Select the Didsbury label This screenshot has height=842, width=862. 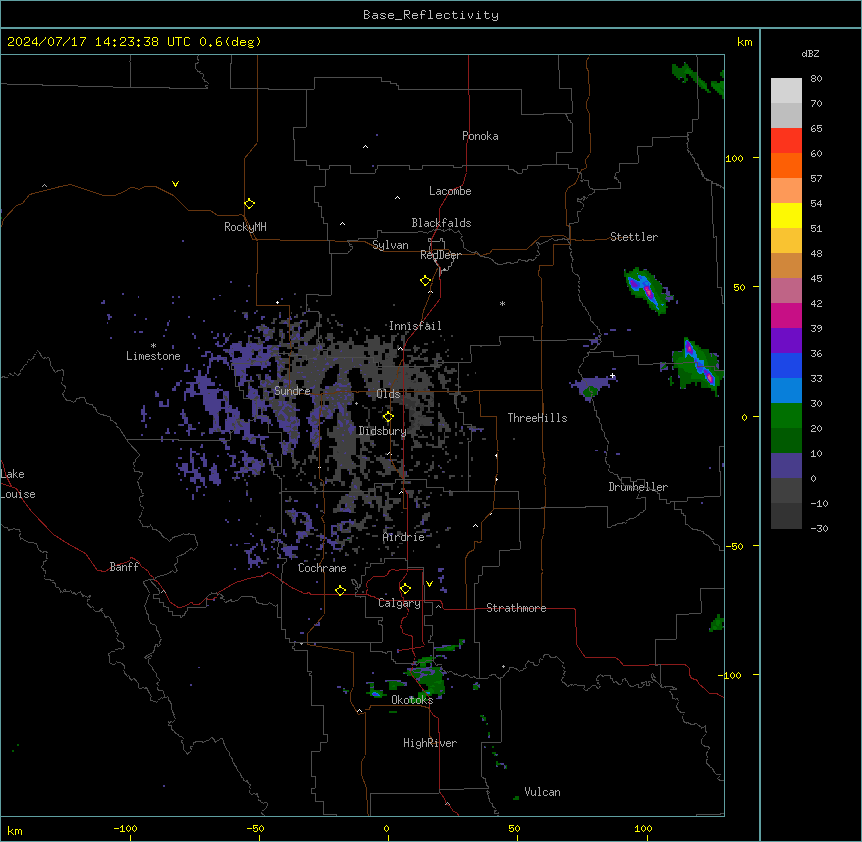[383, 431]
